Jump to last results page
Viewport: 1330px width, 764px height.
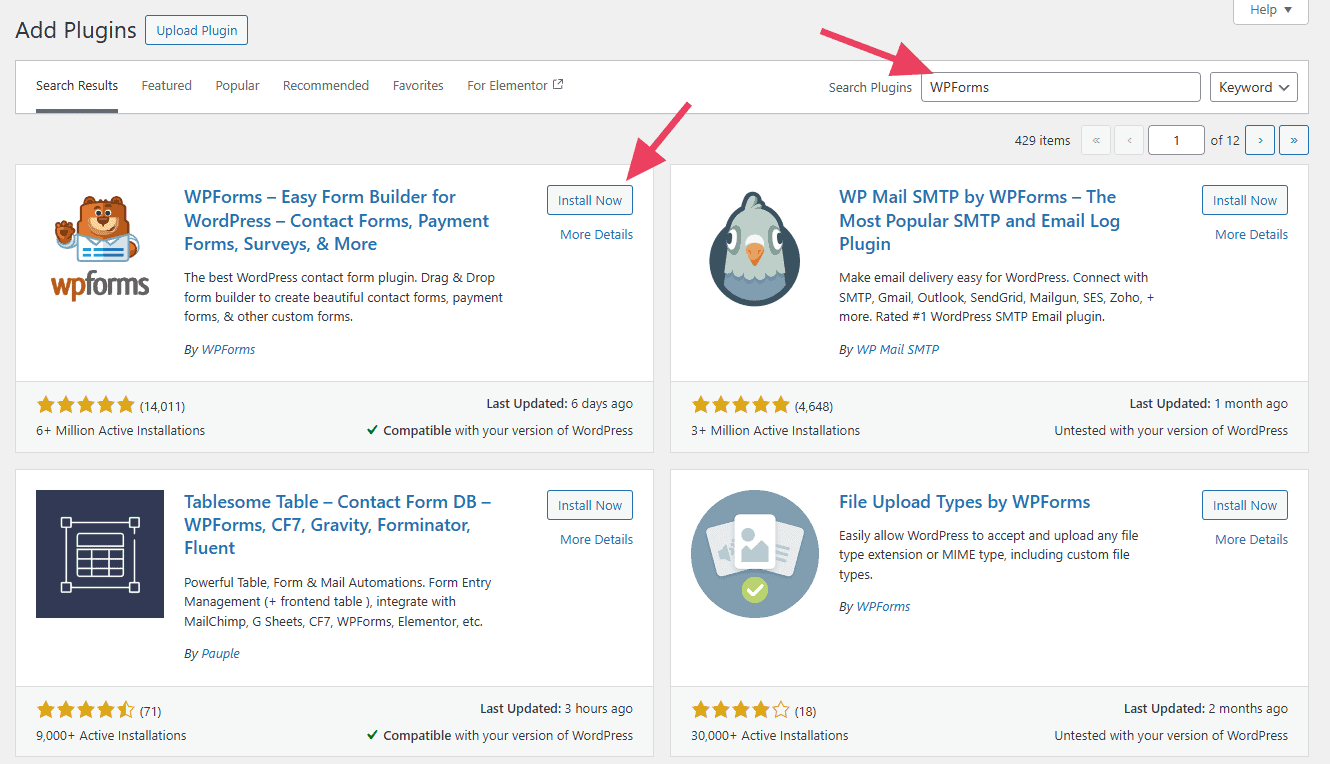coord(1294,140)
